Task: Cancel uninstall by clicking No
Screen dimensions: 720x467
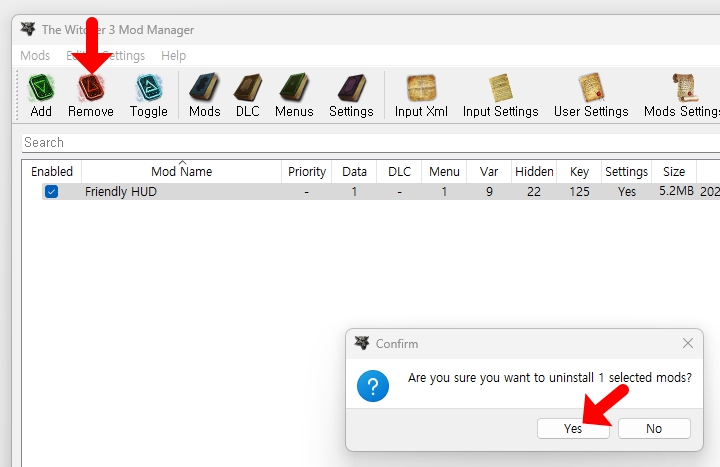Action: [654, 428]
